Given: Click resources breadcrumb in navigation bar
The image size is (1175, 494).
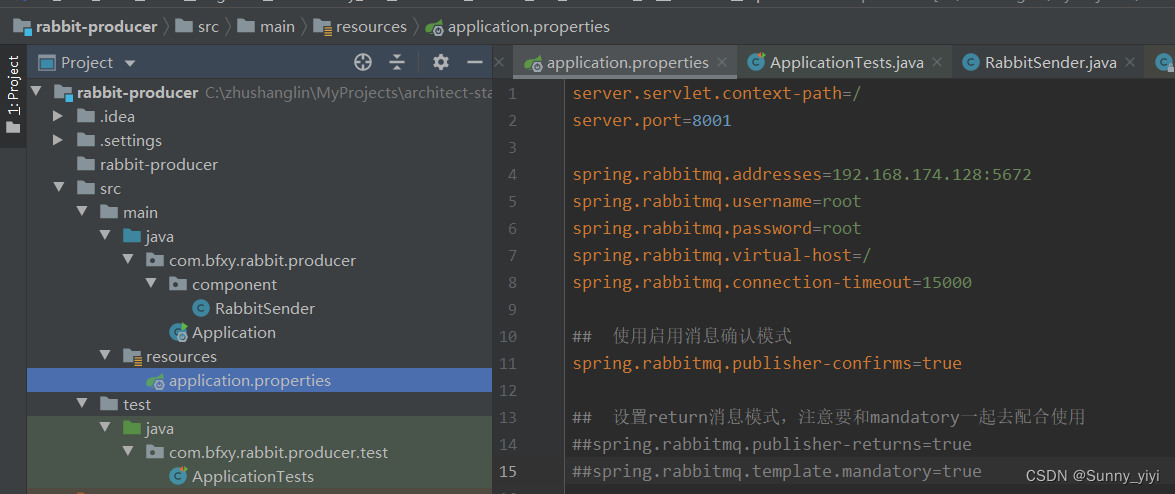Looking at the screenshot, I should pyautogui.click(x=360, y=27).
